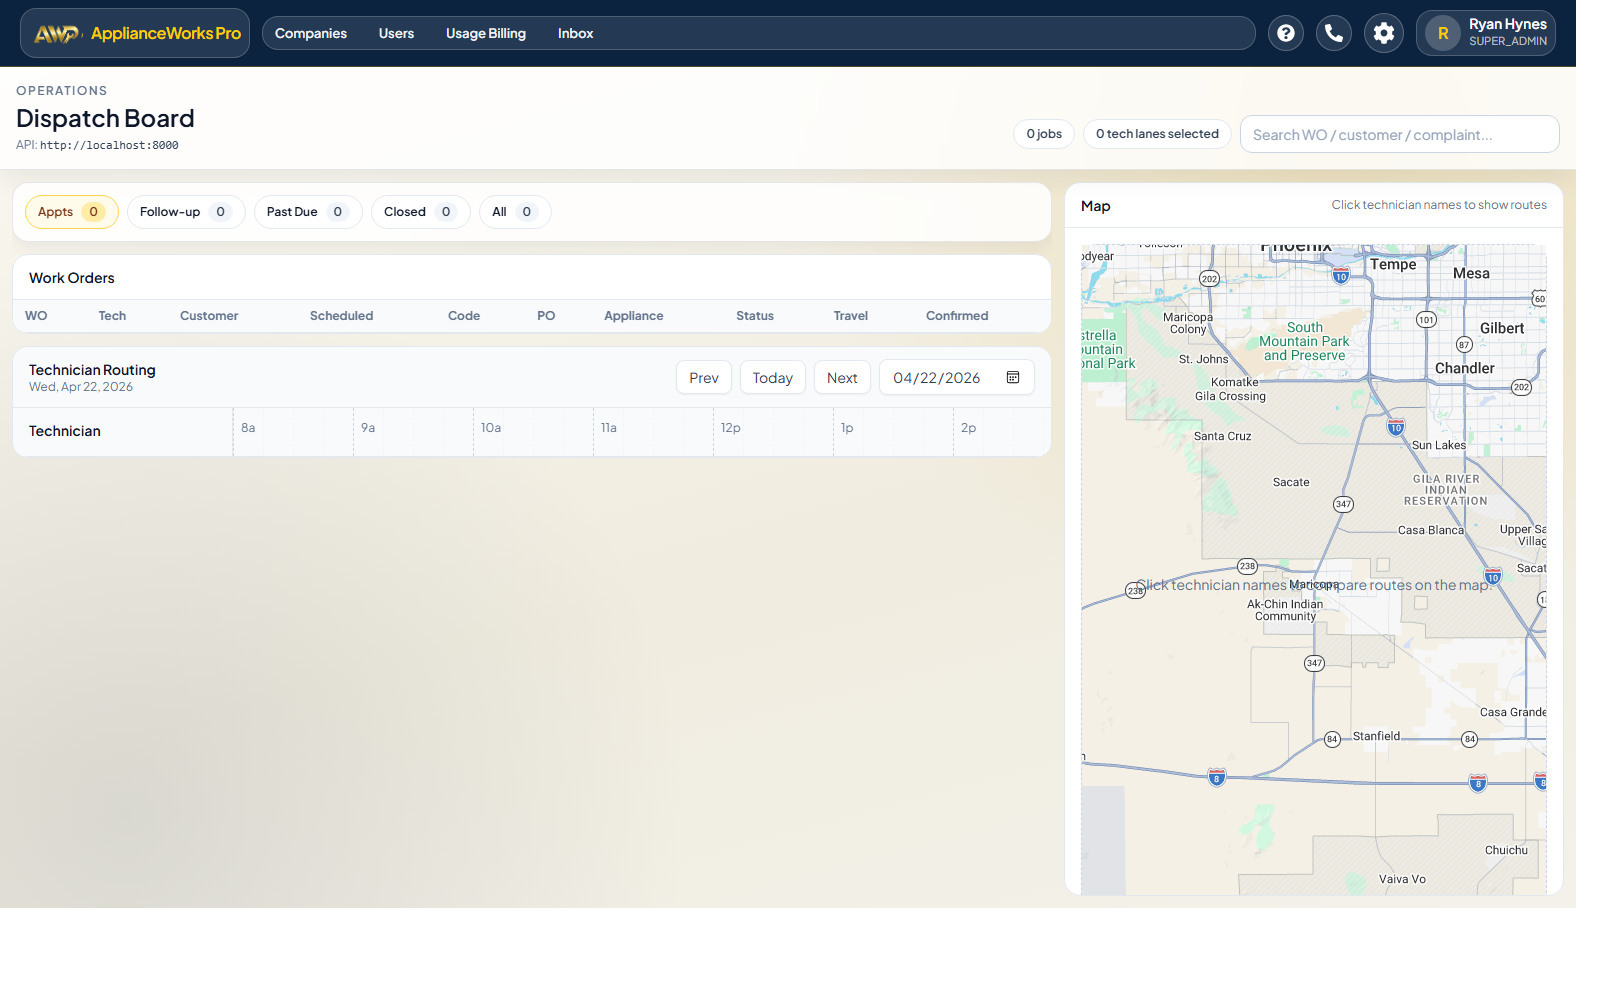
Task: Focus the Search WO / customer field
Action: [1400, 134]
